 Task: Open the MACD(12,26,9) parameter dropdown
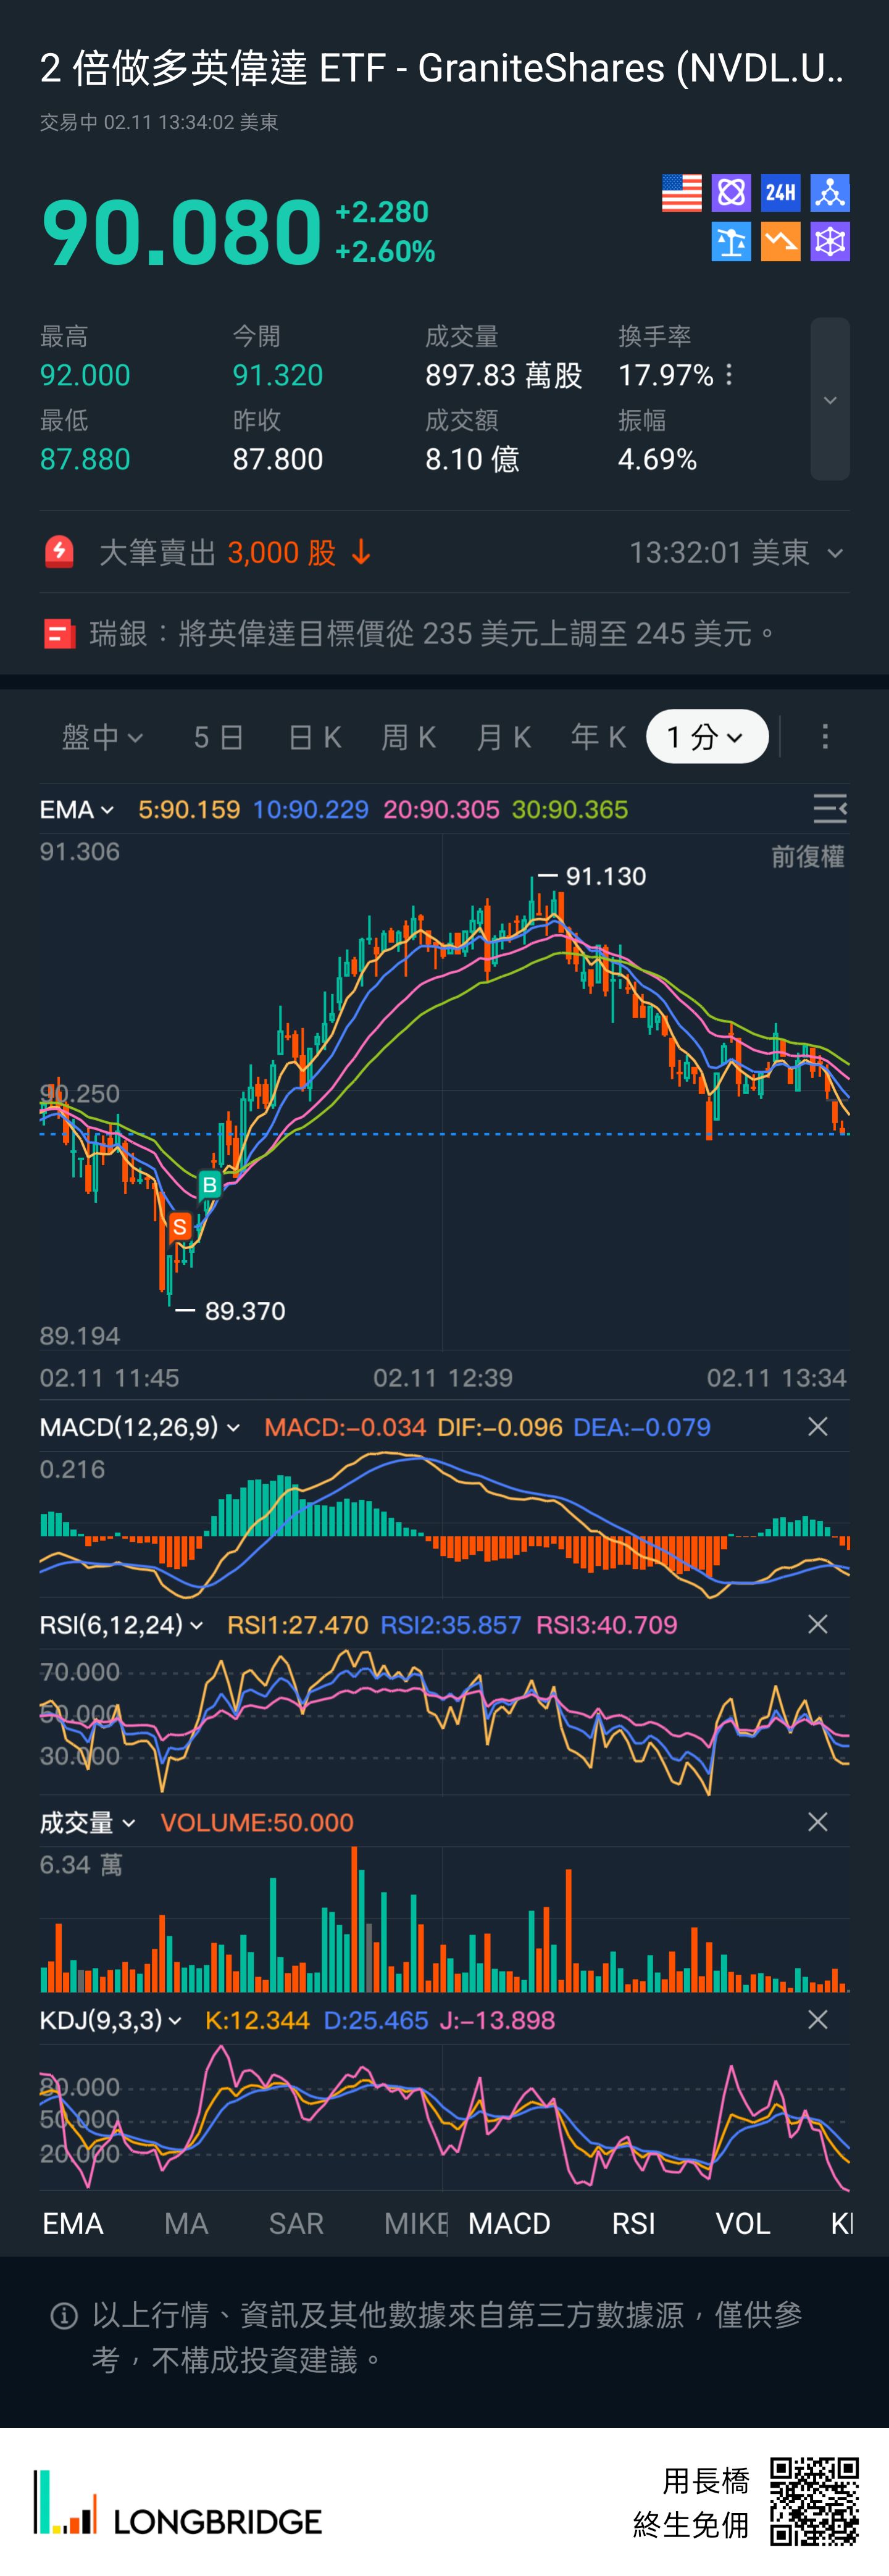tap(139, 1427)
